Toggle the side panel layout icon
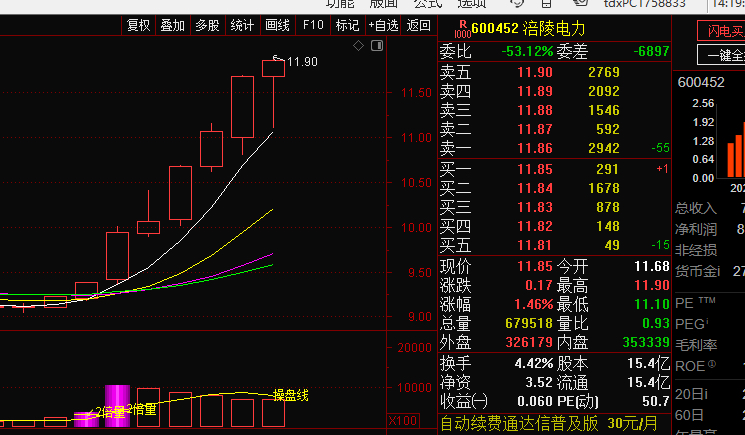The image size is (745, 435). [377, 46]
